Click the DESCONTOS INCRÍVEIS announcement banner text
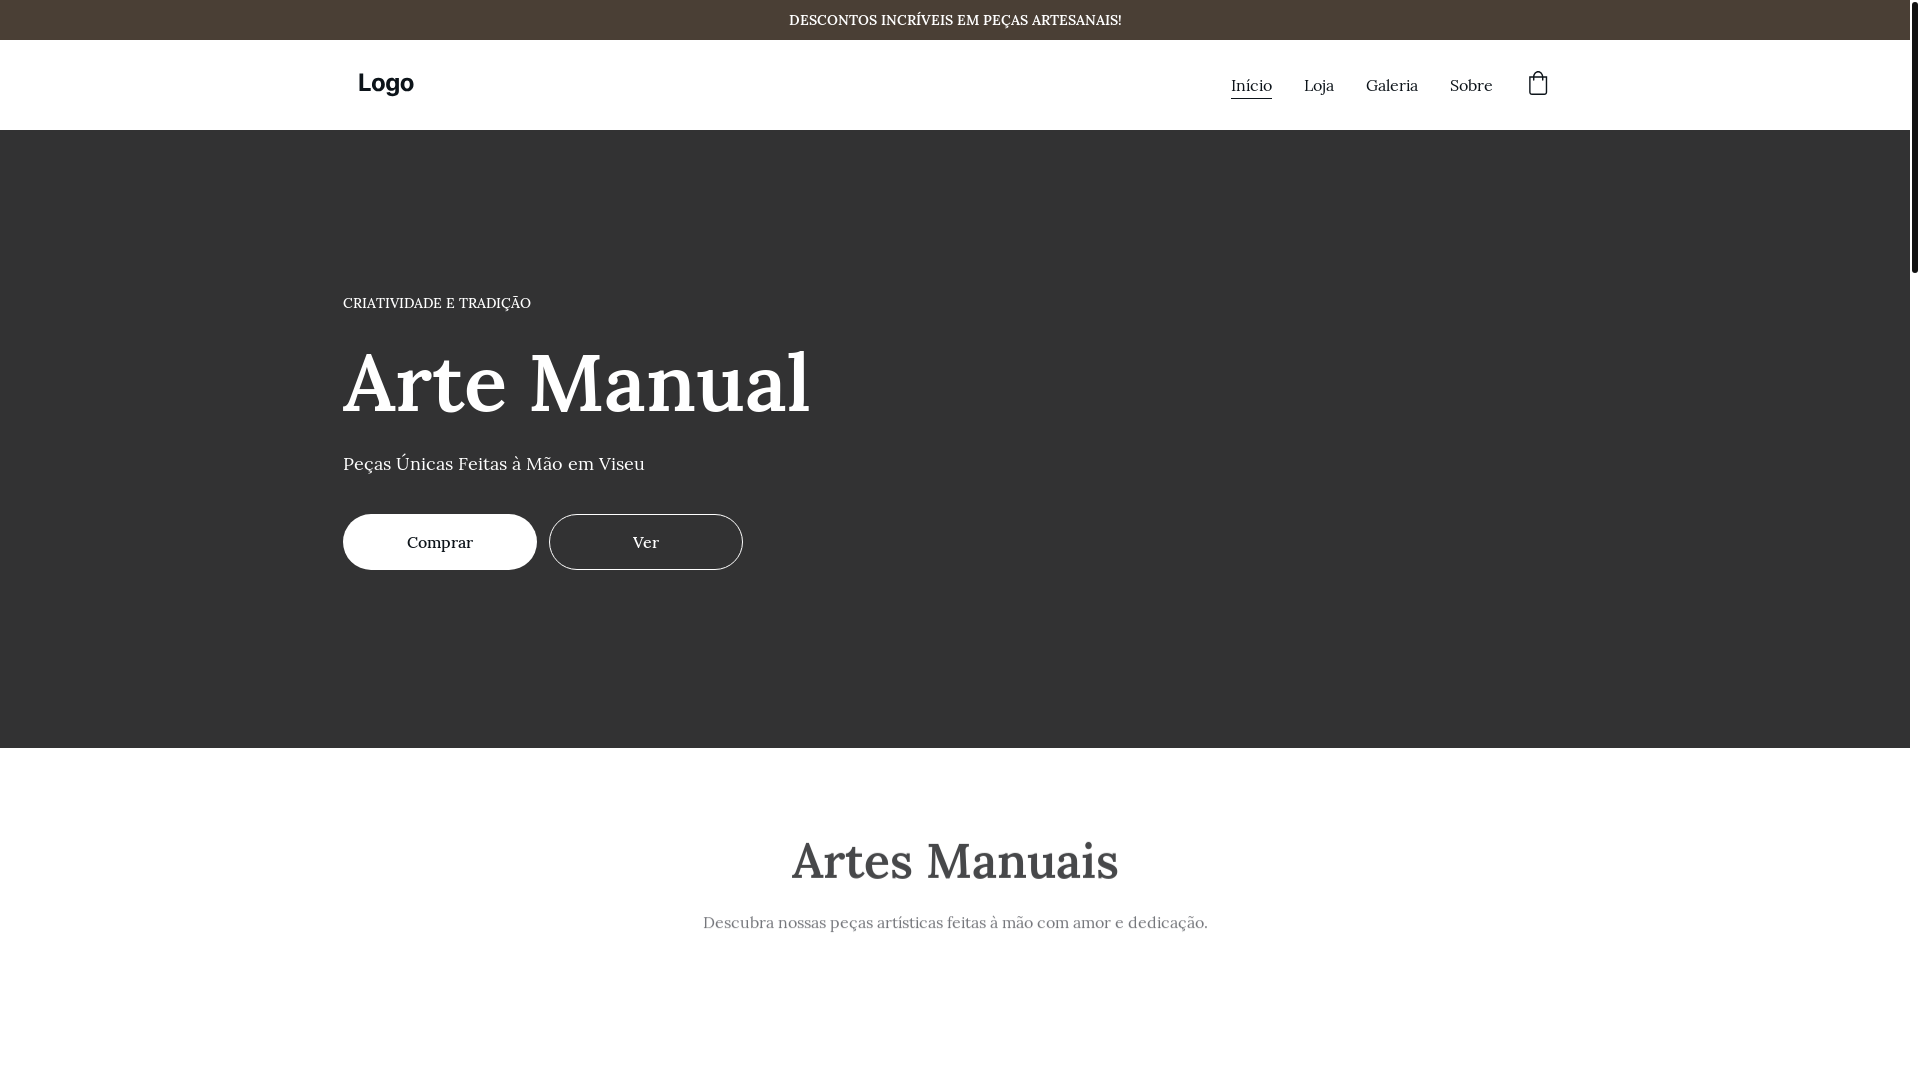The height and width of the screenshot is (1080, 1920). [x=955, y=20]
